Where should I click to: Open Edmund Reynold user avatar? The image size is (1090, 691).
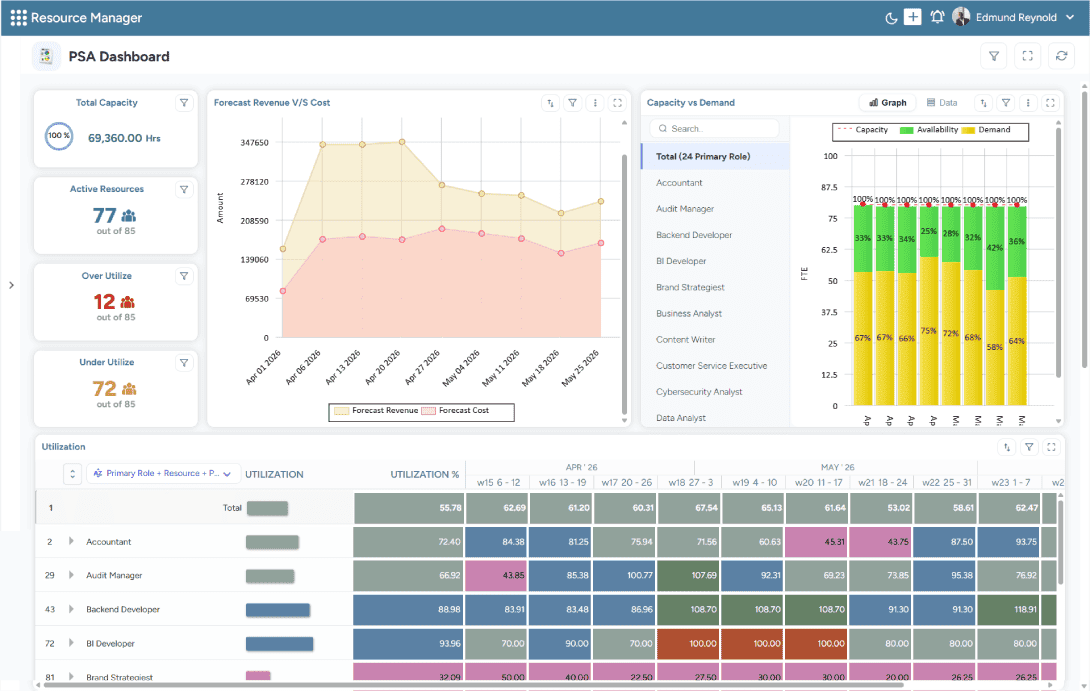coord(961,17)
